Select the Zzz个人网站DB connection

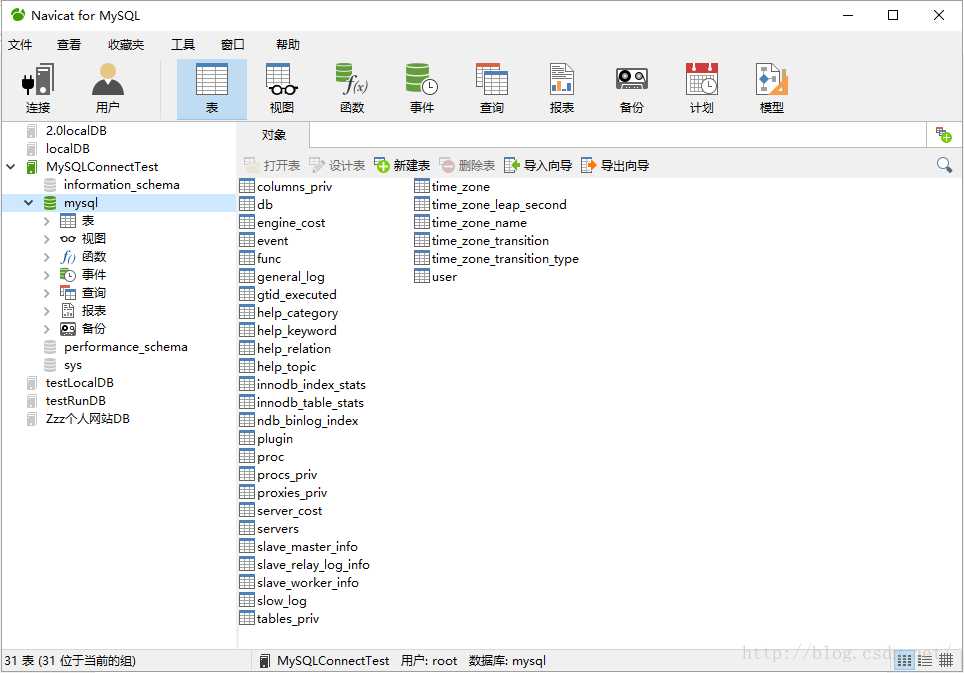click(87, 419)
